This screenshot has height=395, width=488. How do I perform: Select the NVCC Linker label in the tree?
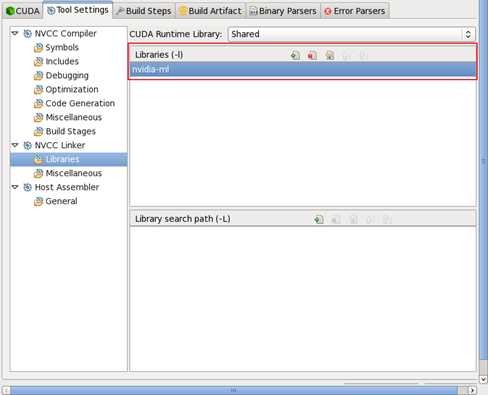coord(60,145)
